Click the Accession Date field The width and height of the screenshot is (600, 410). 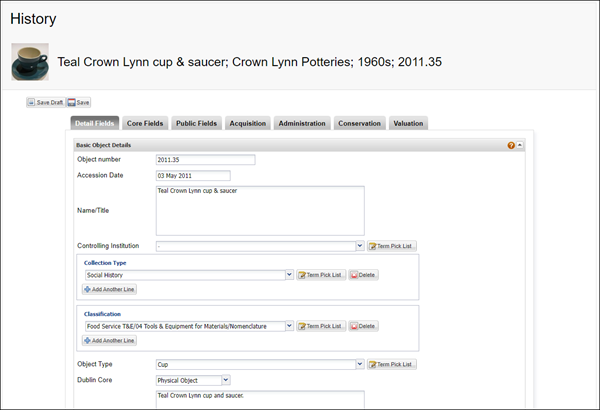click(x=193, y=176)
